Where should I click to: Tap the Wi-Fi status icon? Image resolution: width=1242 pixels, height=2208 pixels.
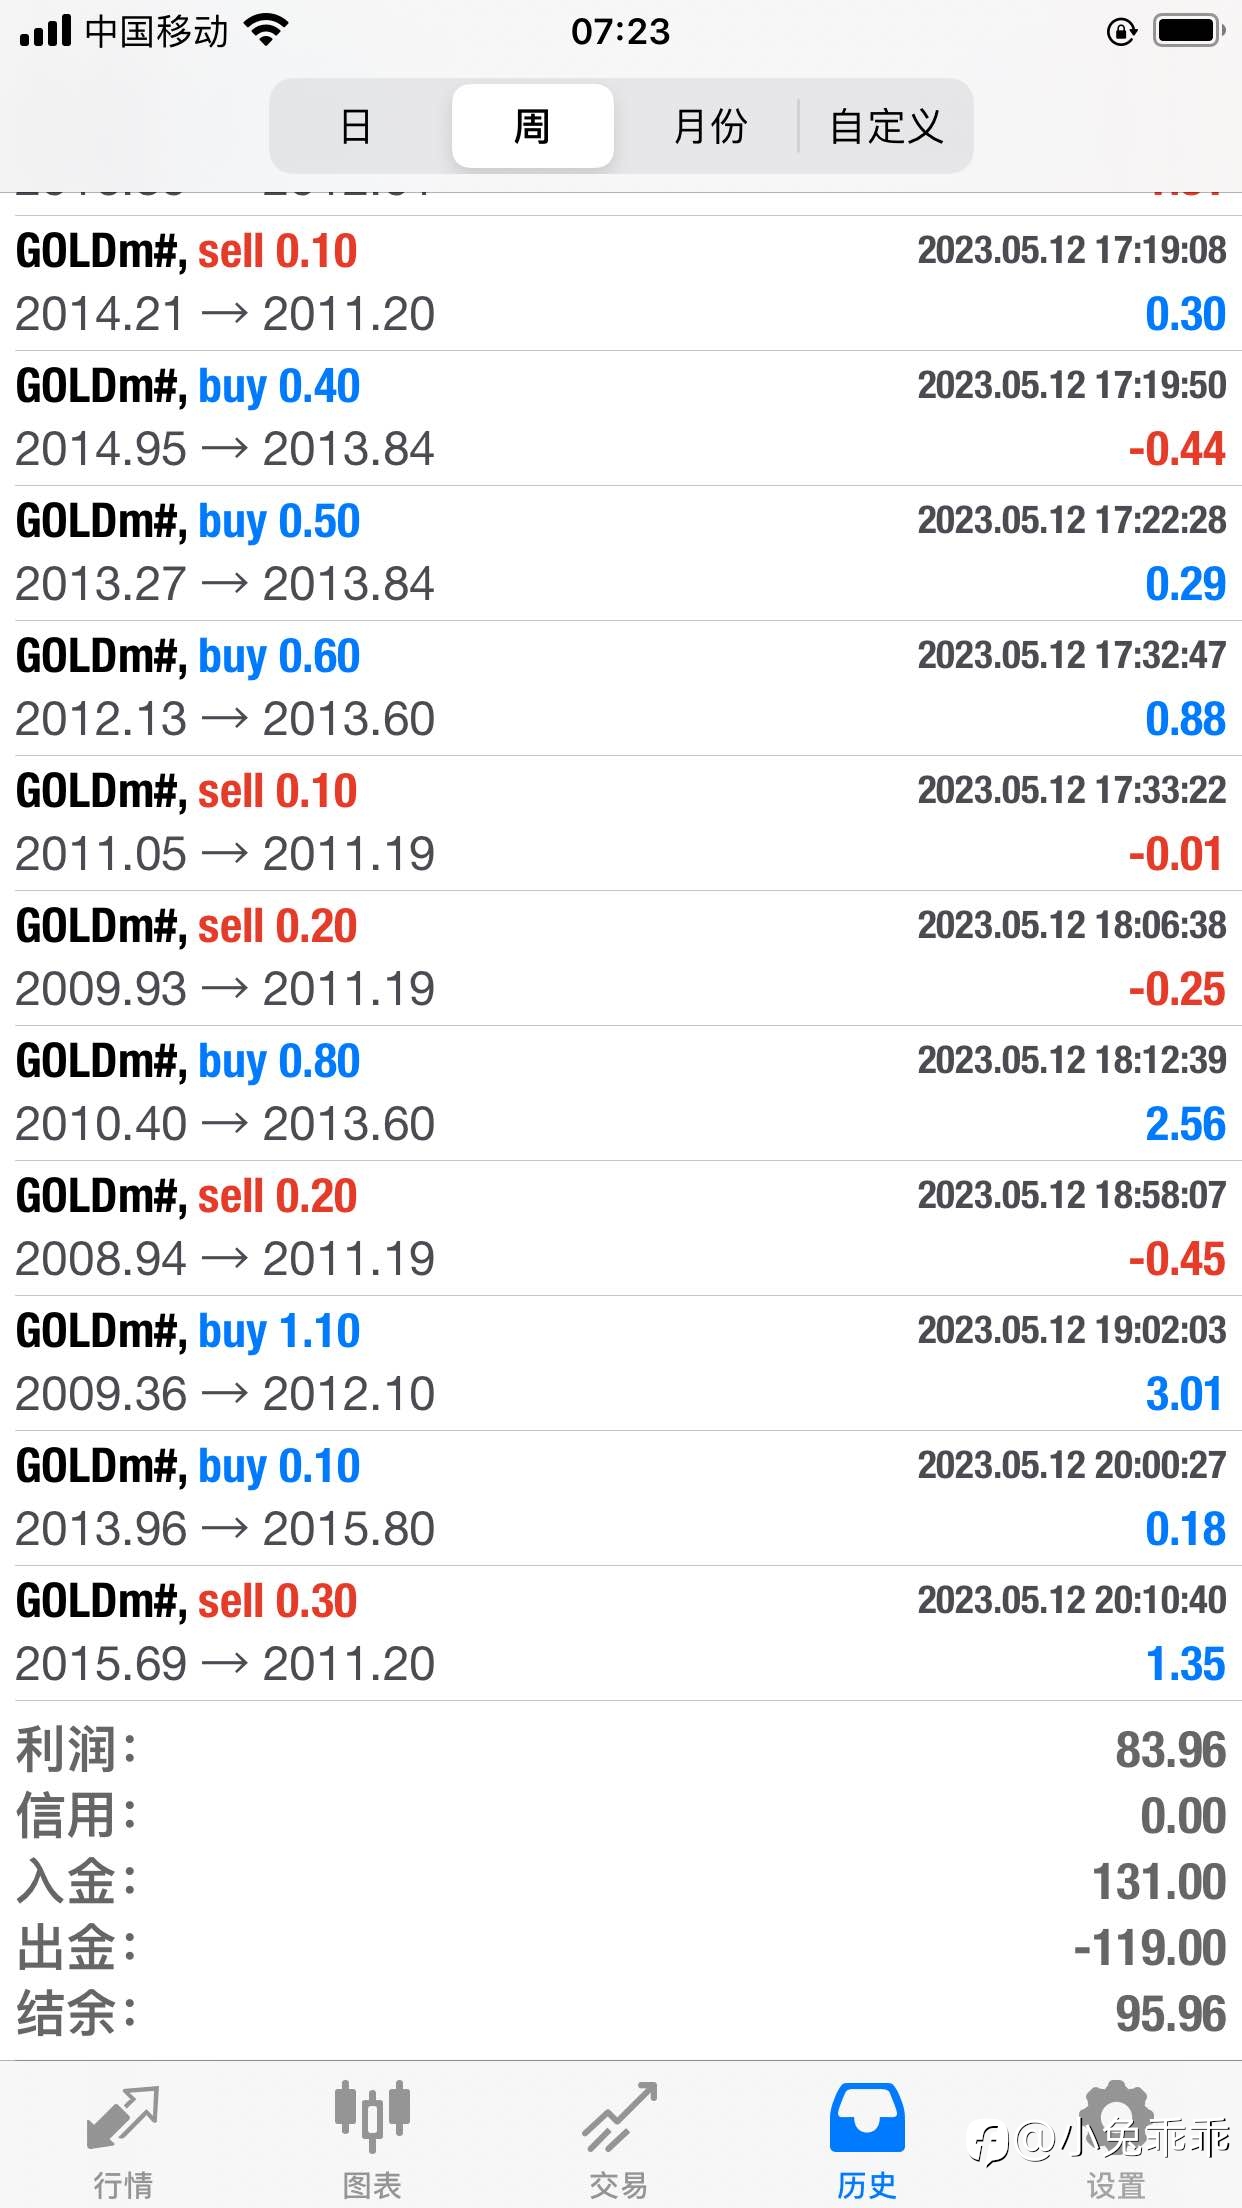coord(266,31)
